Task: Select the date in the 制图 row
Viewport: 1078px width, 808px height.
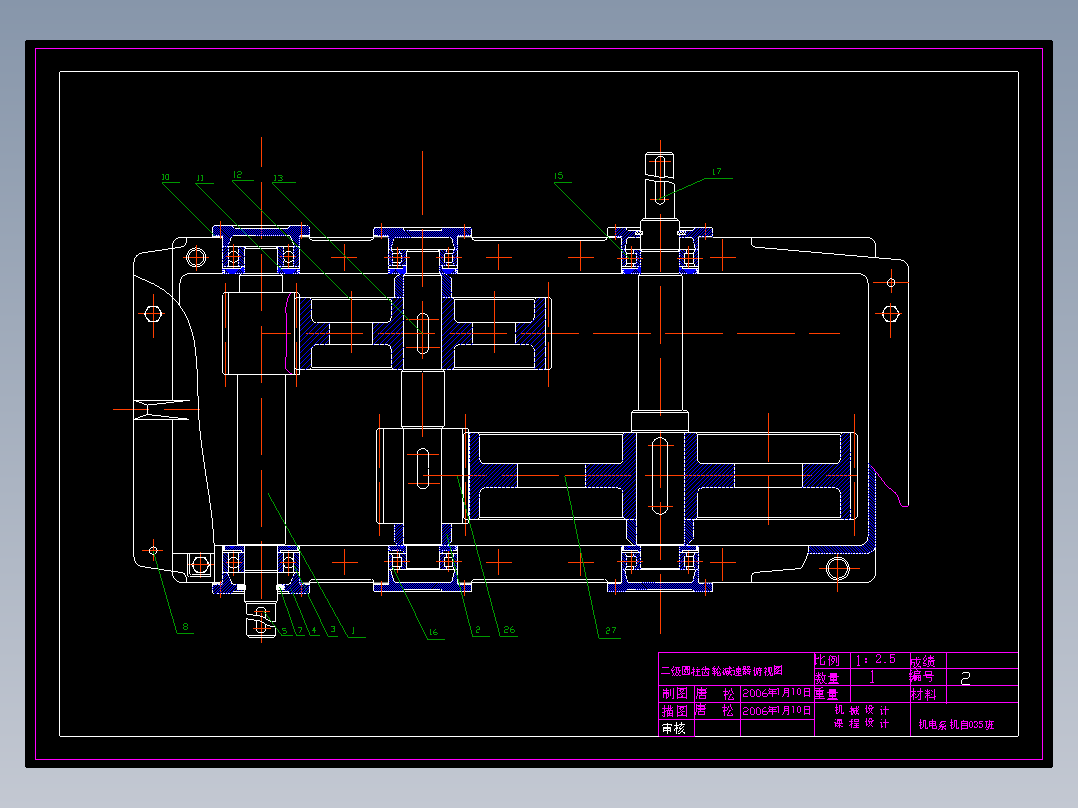Action: [x=777, y=693]
